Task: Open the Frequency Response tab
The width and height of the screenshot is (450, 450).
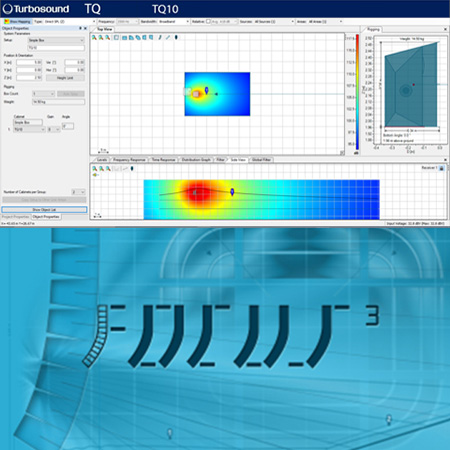Action: click(129, 160)
